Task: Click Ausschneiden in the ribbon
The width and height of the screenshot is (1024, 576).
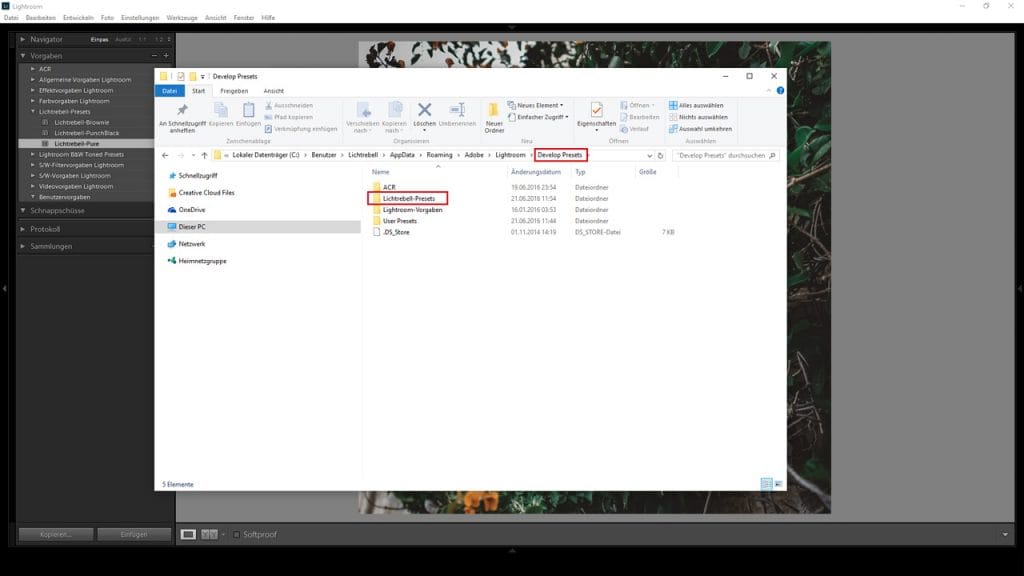Action: 289,105
